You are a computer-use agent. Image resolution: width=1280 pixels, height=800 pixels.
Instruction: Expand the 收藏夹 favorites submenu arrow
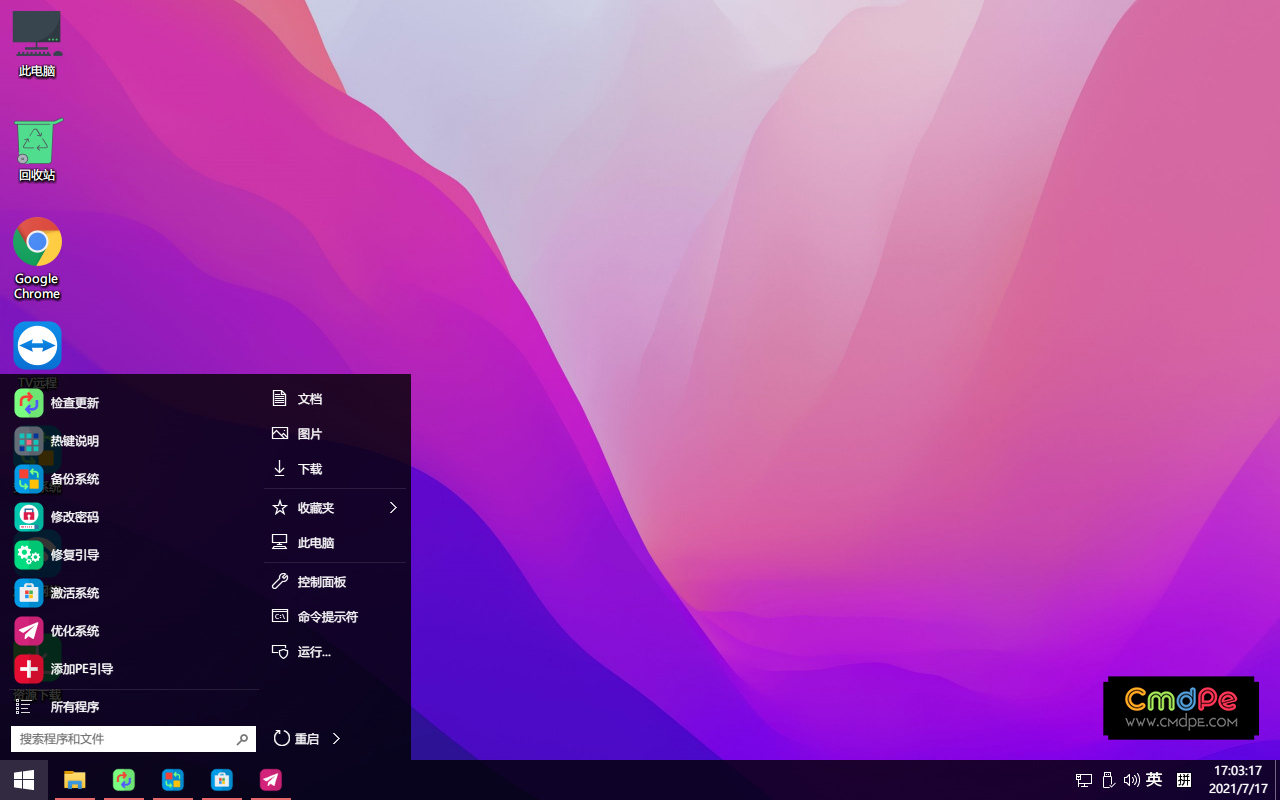point(393,508)
